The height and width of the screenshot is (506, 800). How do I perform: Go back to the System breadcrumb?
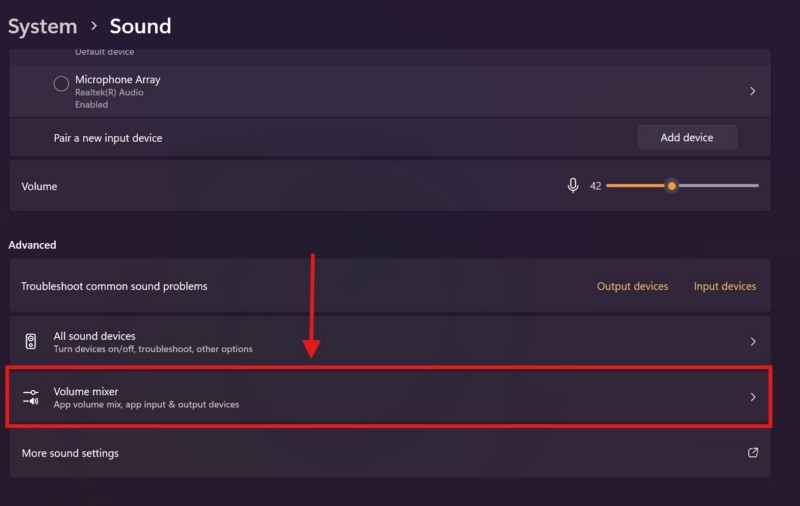42,26
